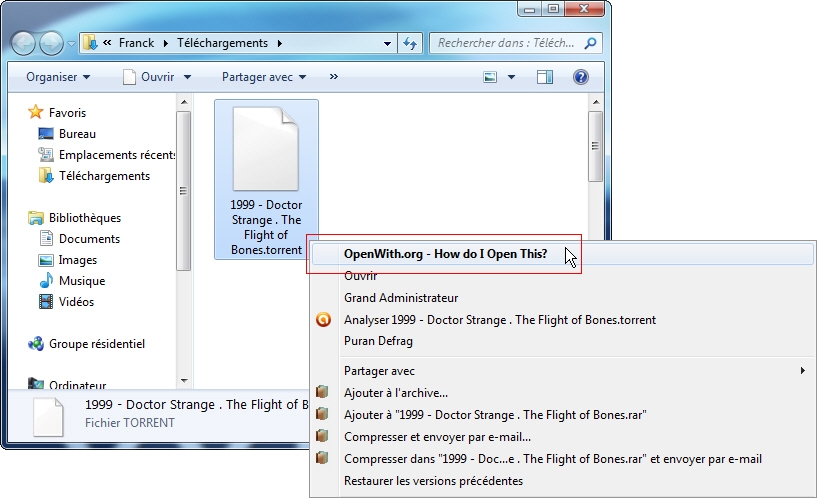Toggle the preview pane icon
Image resolution: width=817 pixels, height=498 pixels.
click(x=545, y=77)
